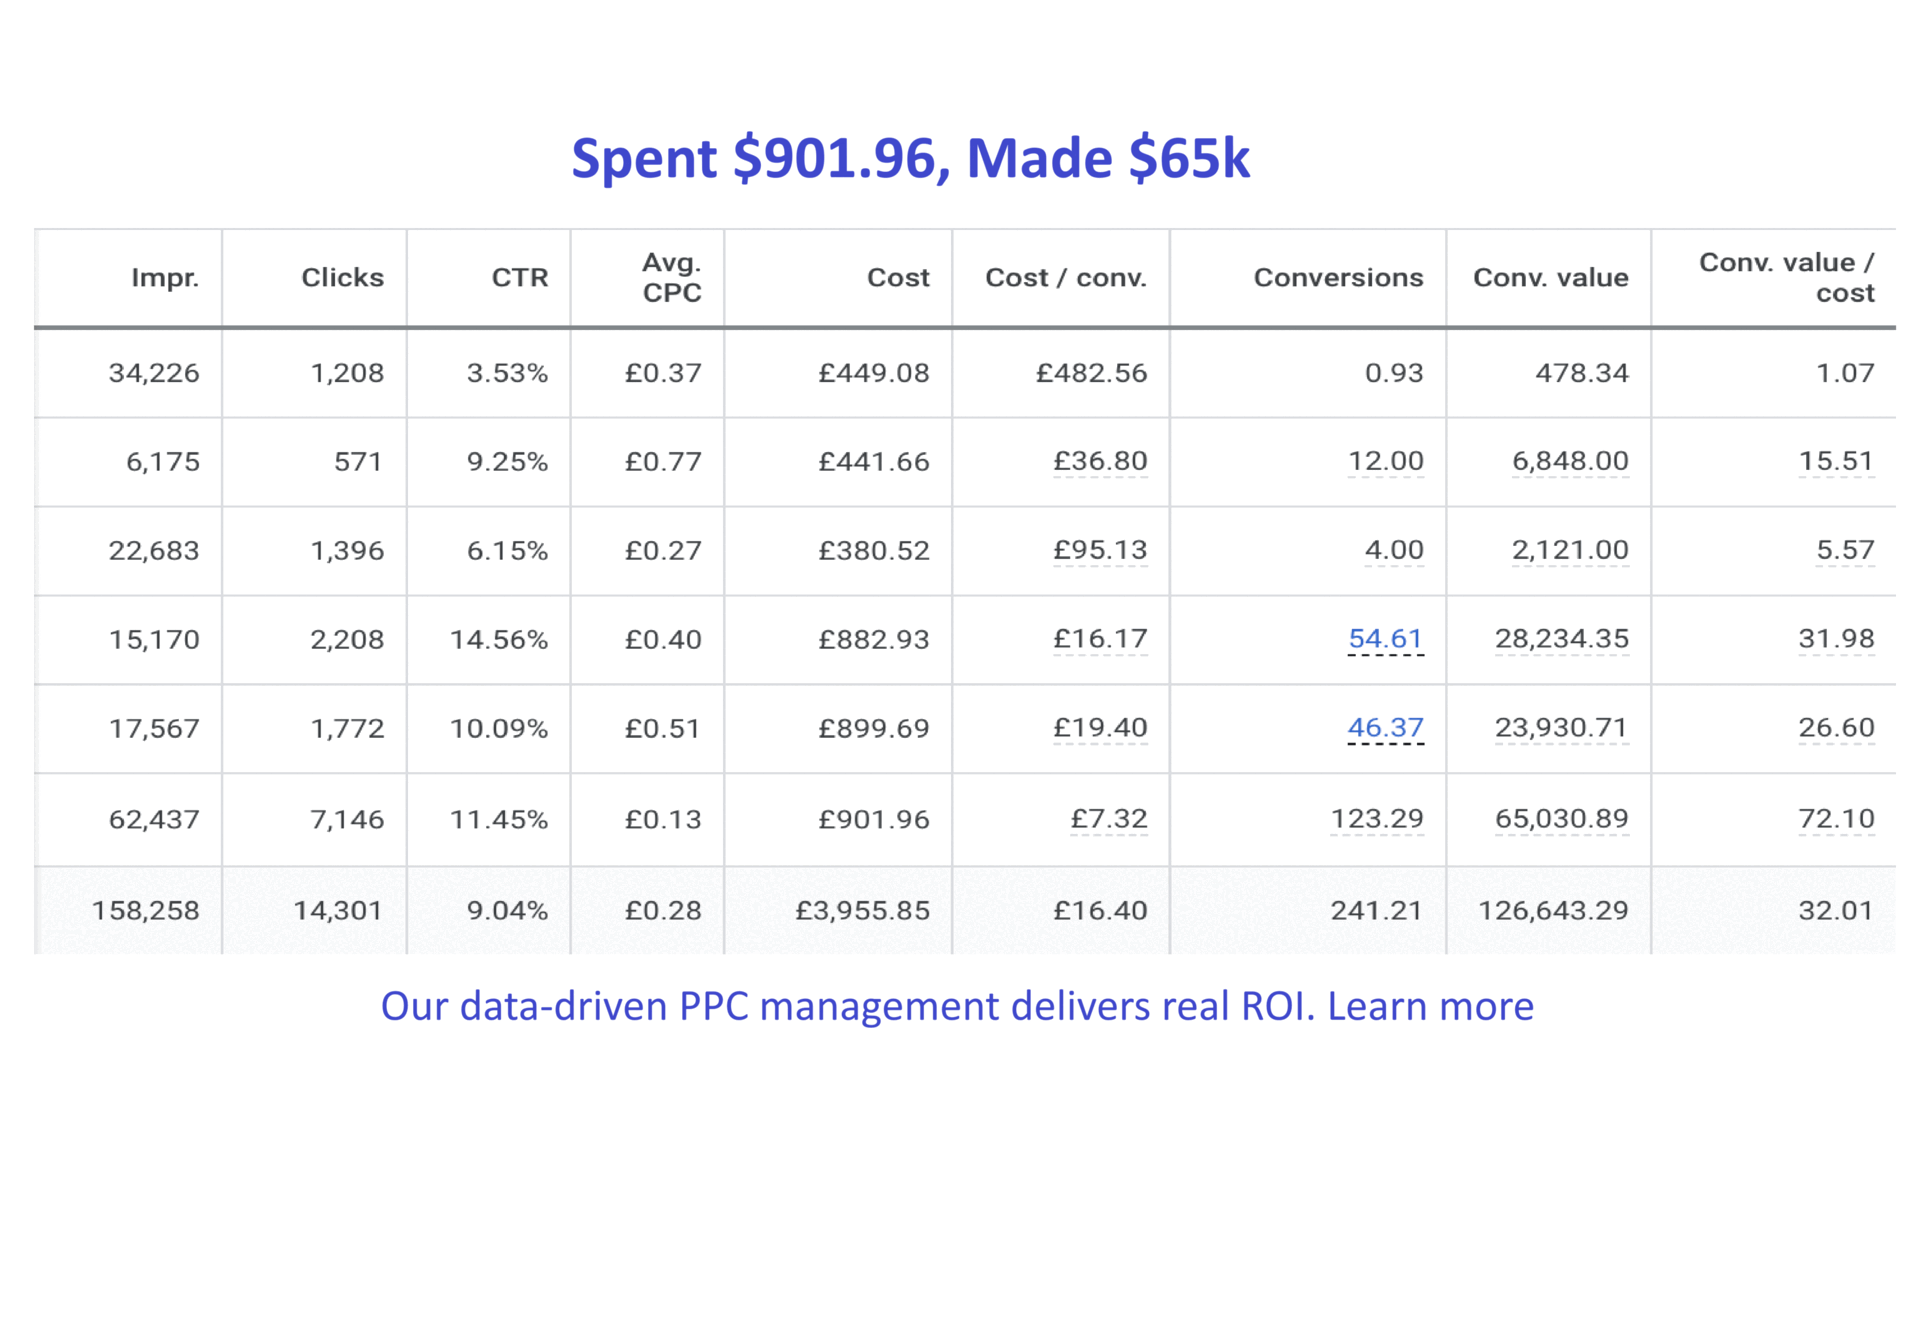Image resolution: width=1920 pixels, height=1344 pixels.
Task: Click the Cost column header
Action: click(897, 277)
